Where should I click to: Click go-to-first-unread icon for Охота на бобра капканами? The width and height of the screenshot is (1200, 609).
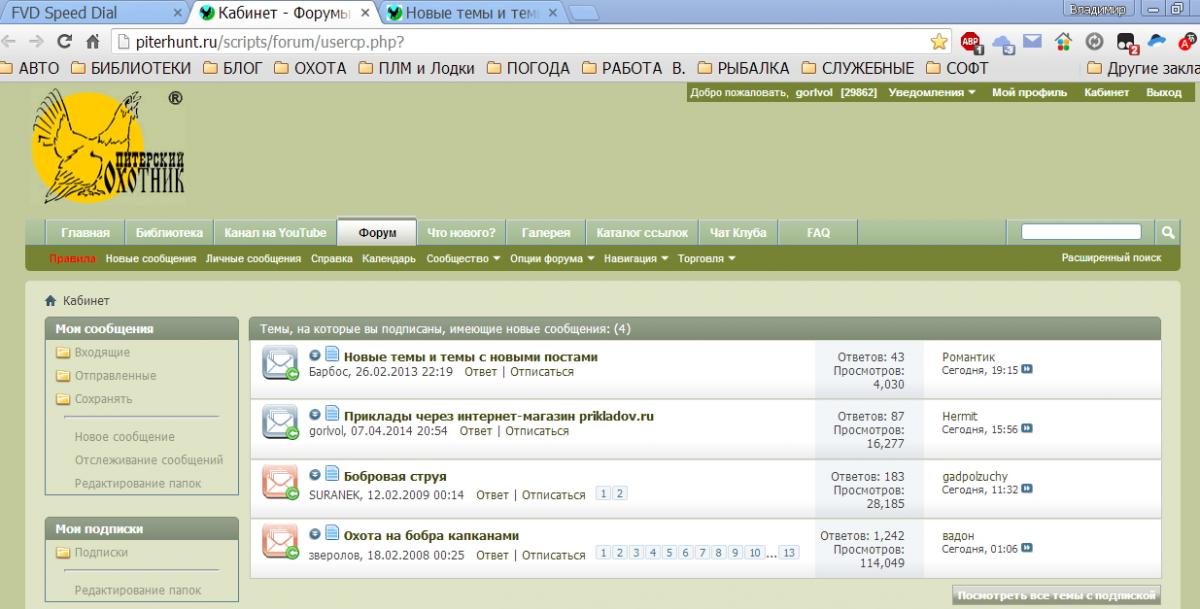315,536
